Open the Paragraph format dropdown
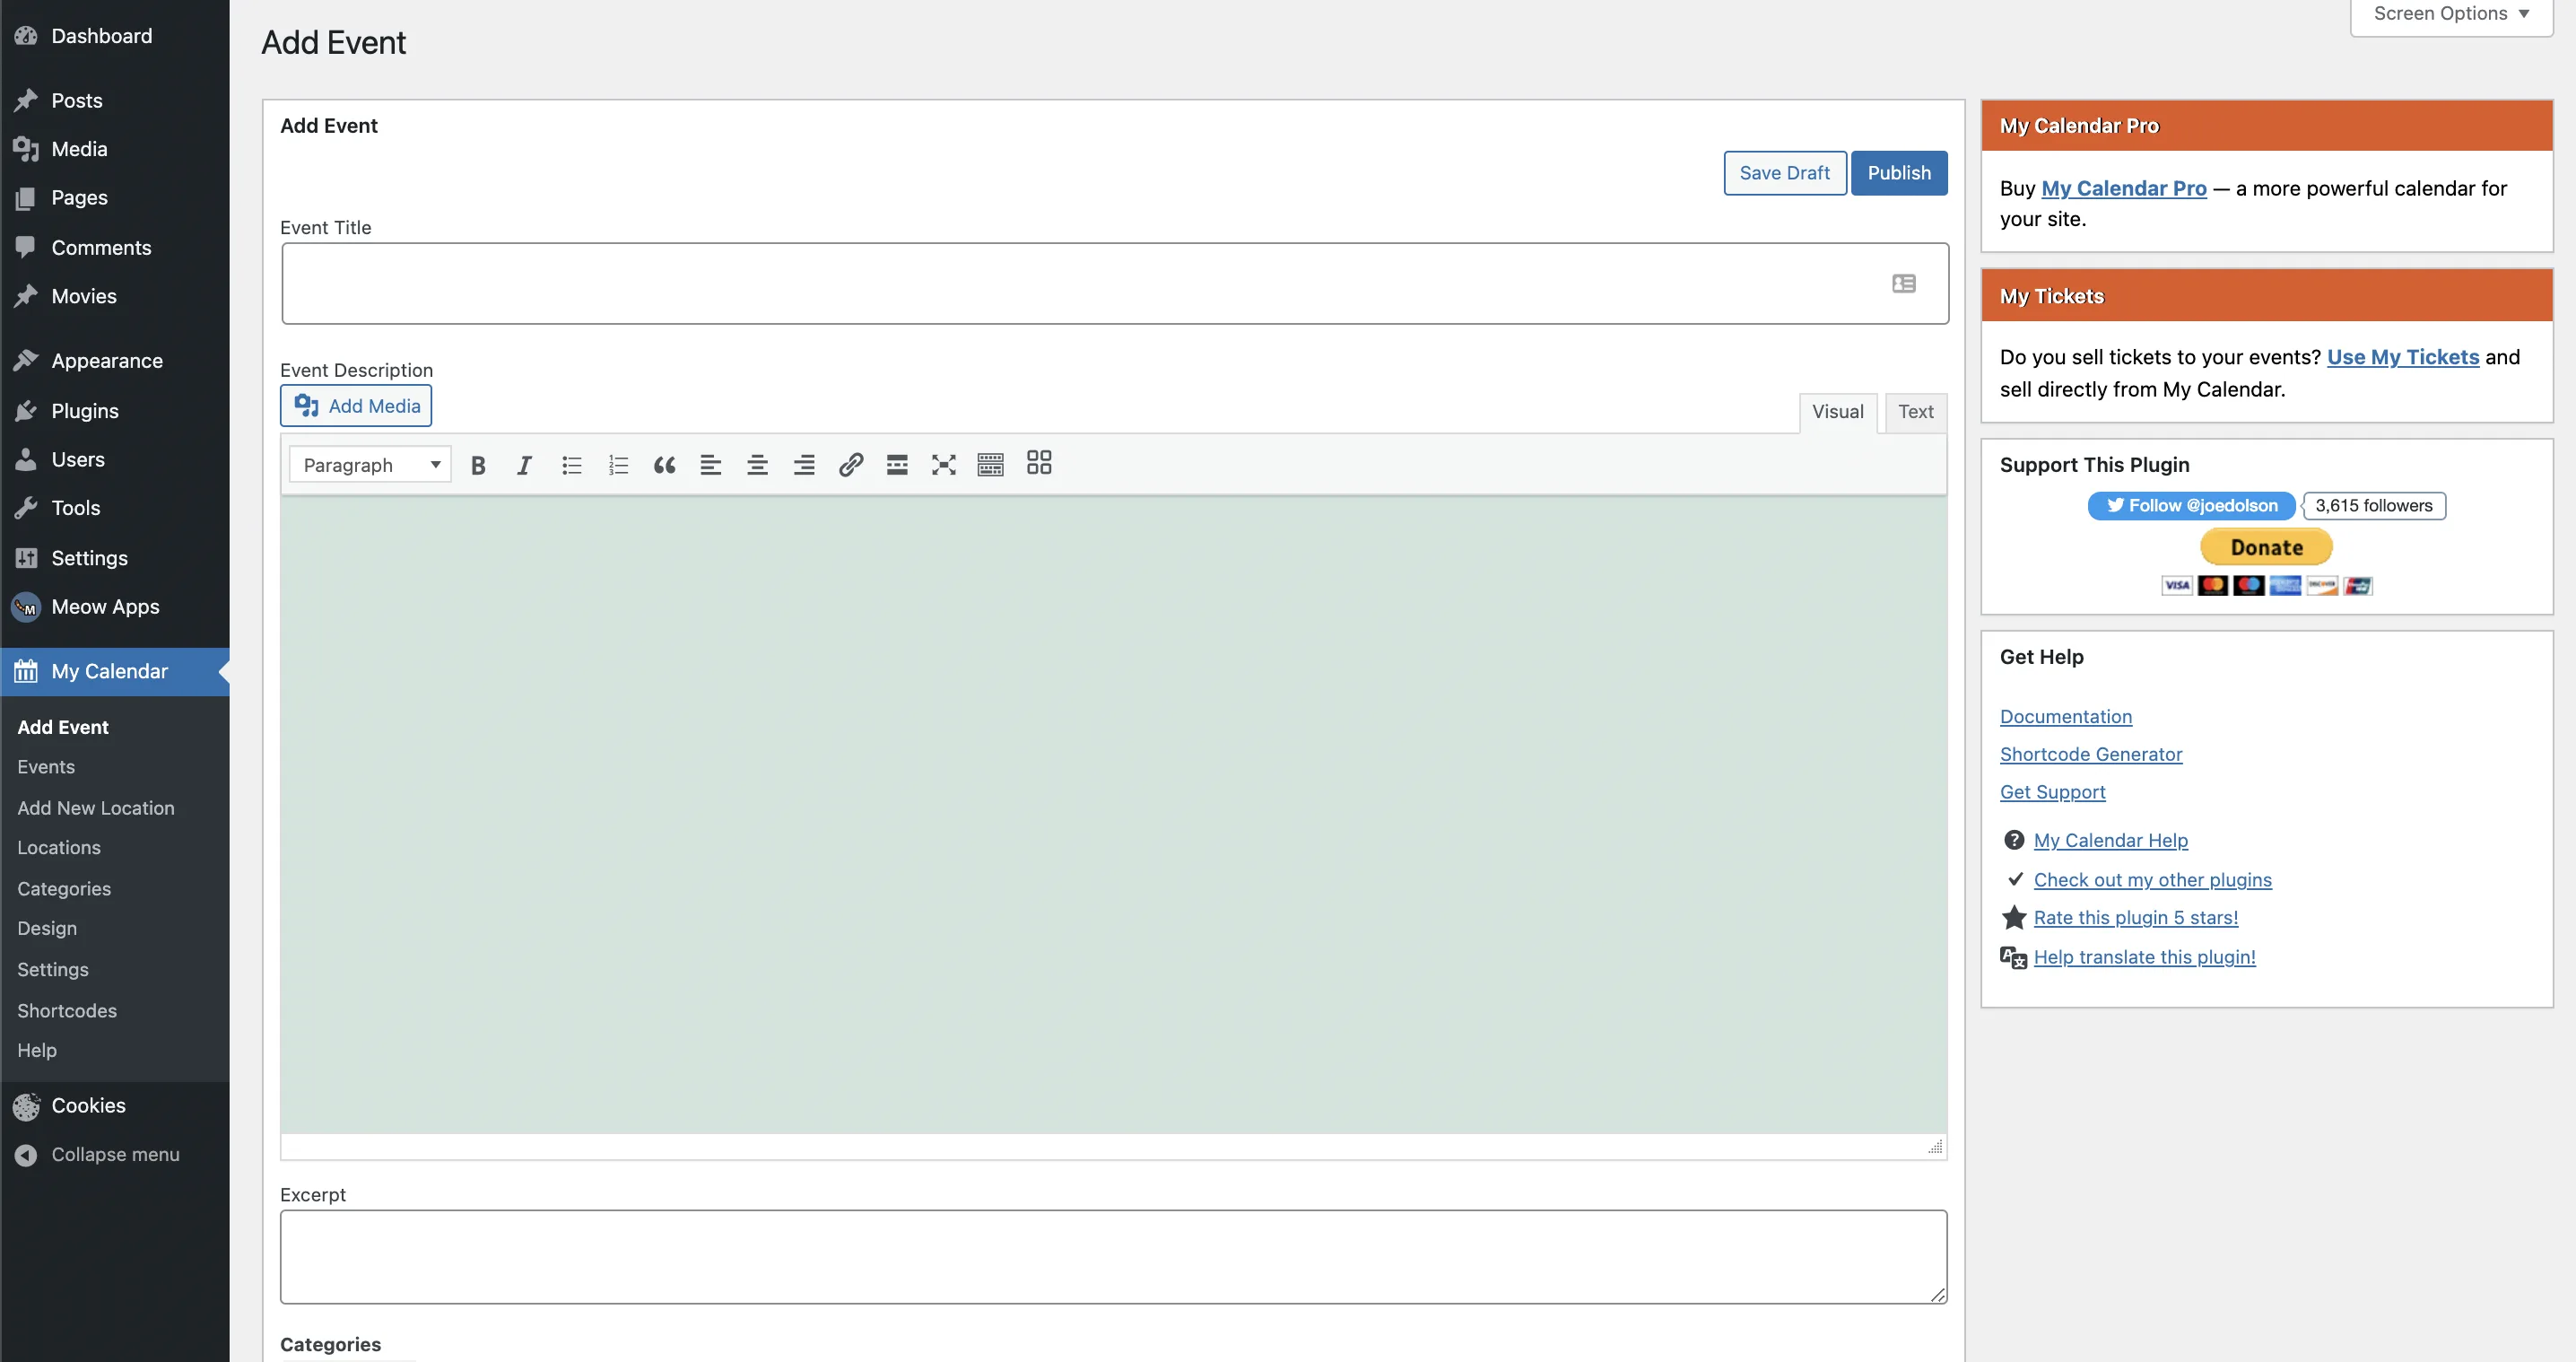Viewport: 2576px width, 1362px height. point(370,465)
